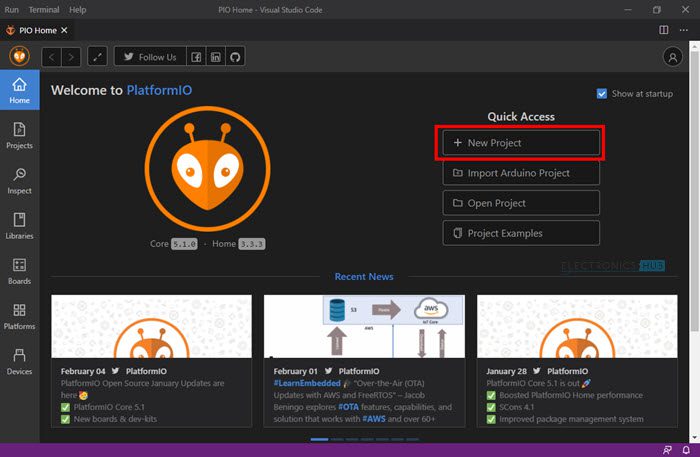Screen dimensions: 700x457
Task: Click the vertical scrollbar on the right
Action: pos(694,191)
